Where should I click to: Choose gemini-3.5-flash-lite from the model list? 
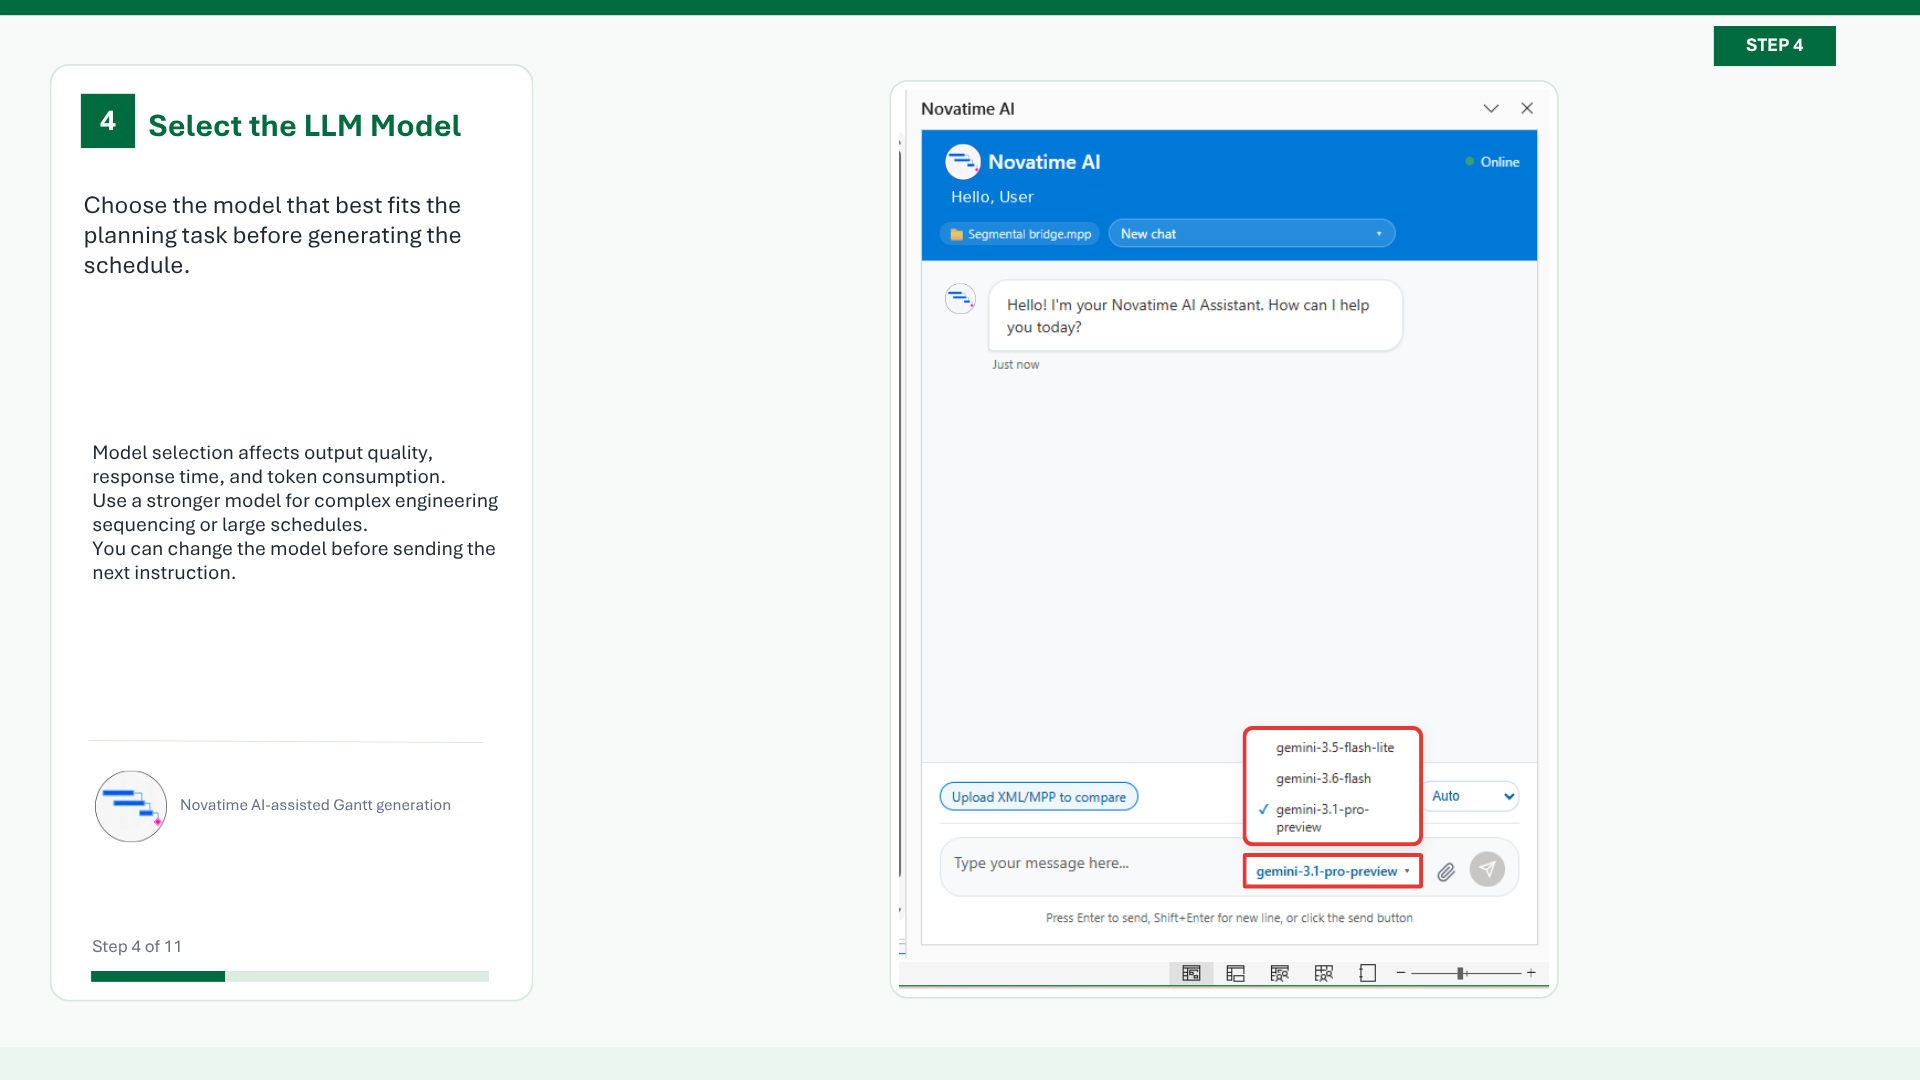click(x=1334, y=748)
